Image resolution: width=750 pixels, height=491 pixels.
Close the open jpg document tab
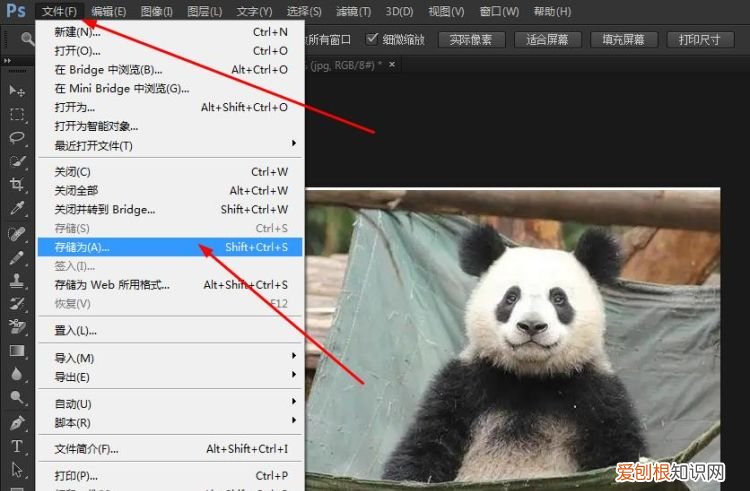coord(392,64)
